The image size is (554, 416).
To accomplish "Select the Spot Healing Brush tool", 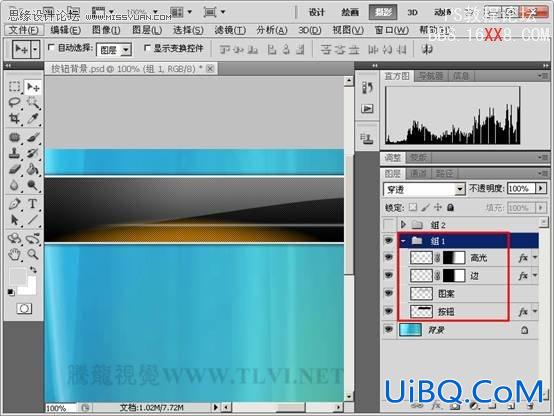I will click(x=14, y=137).
